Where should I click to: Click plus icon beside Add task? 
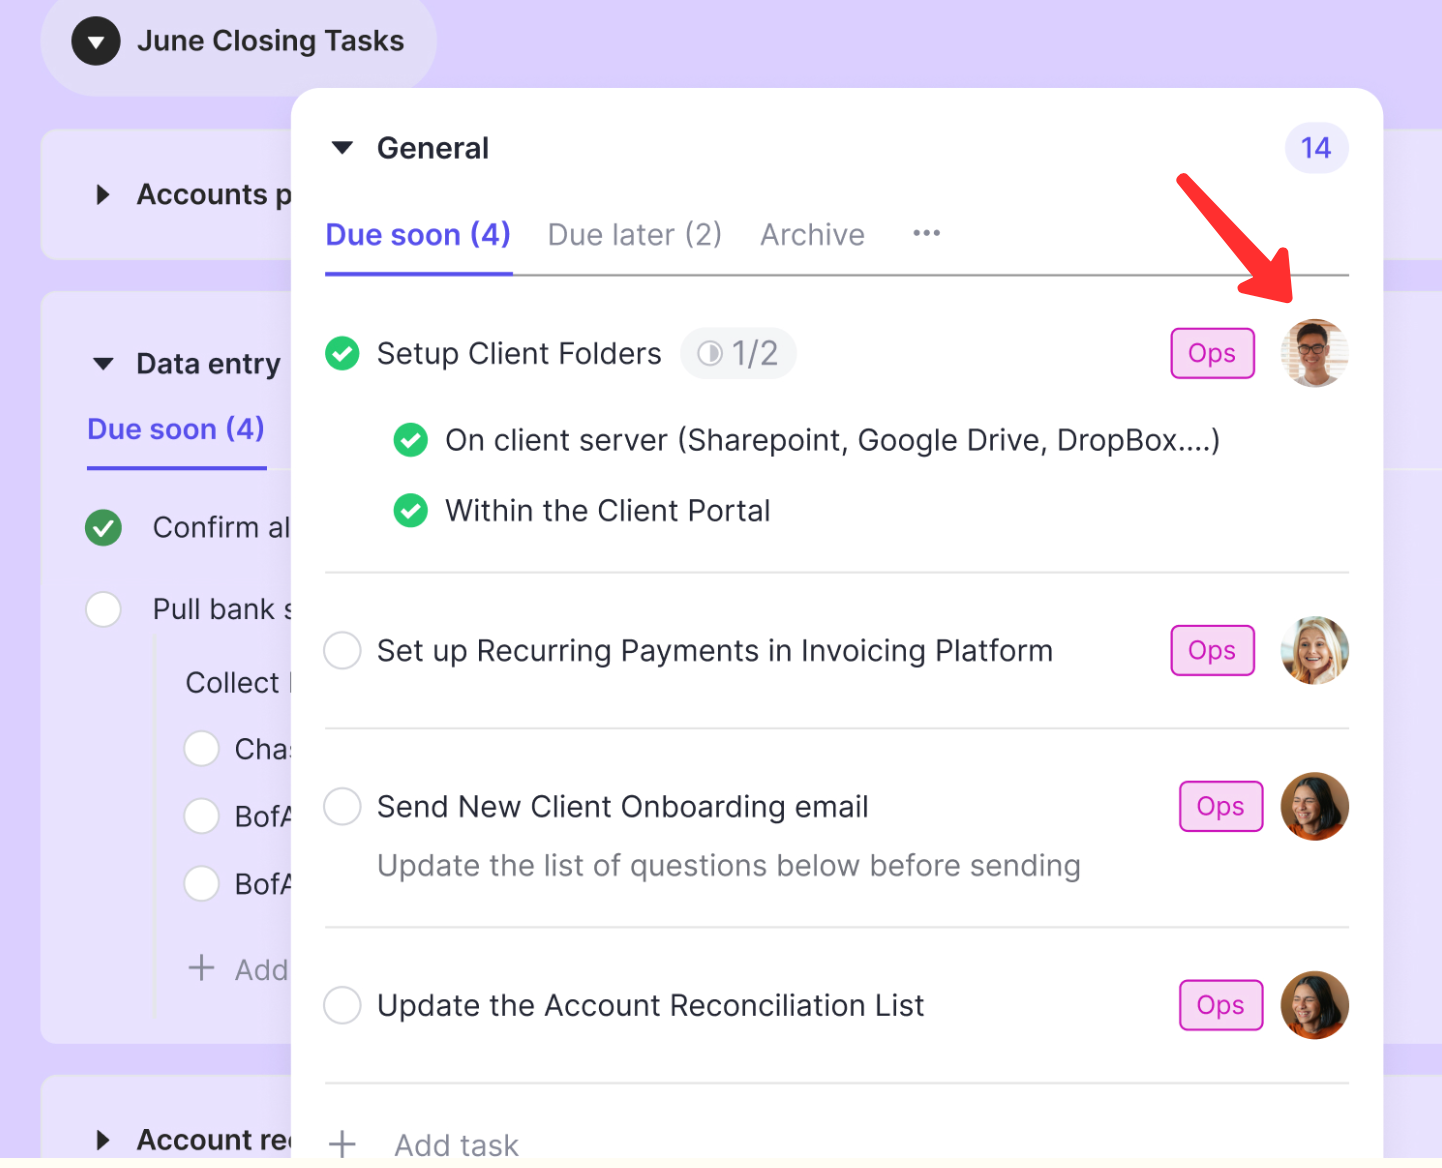click(342, 1143)
